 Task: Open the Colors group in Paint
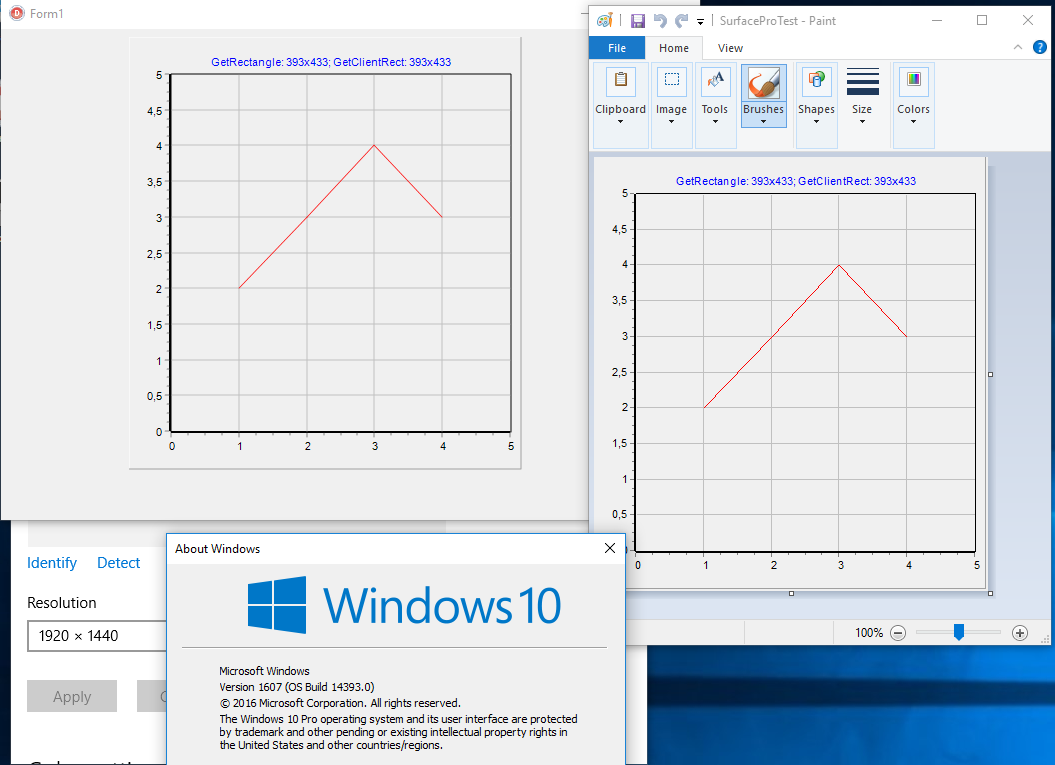pos(913,105)
